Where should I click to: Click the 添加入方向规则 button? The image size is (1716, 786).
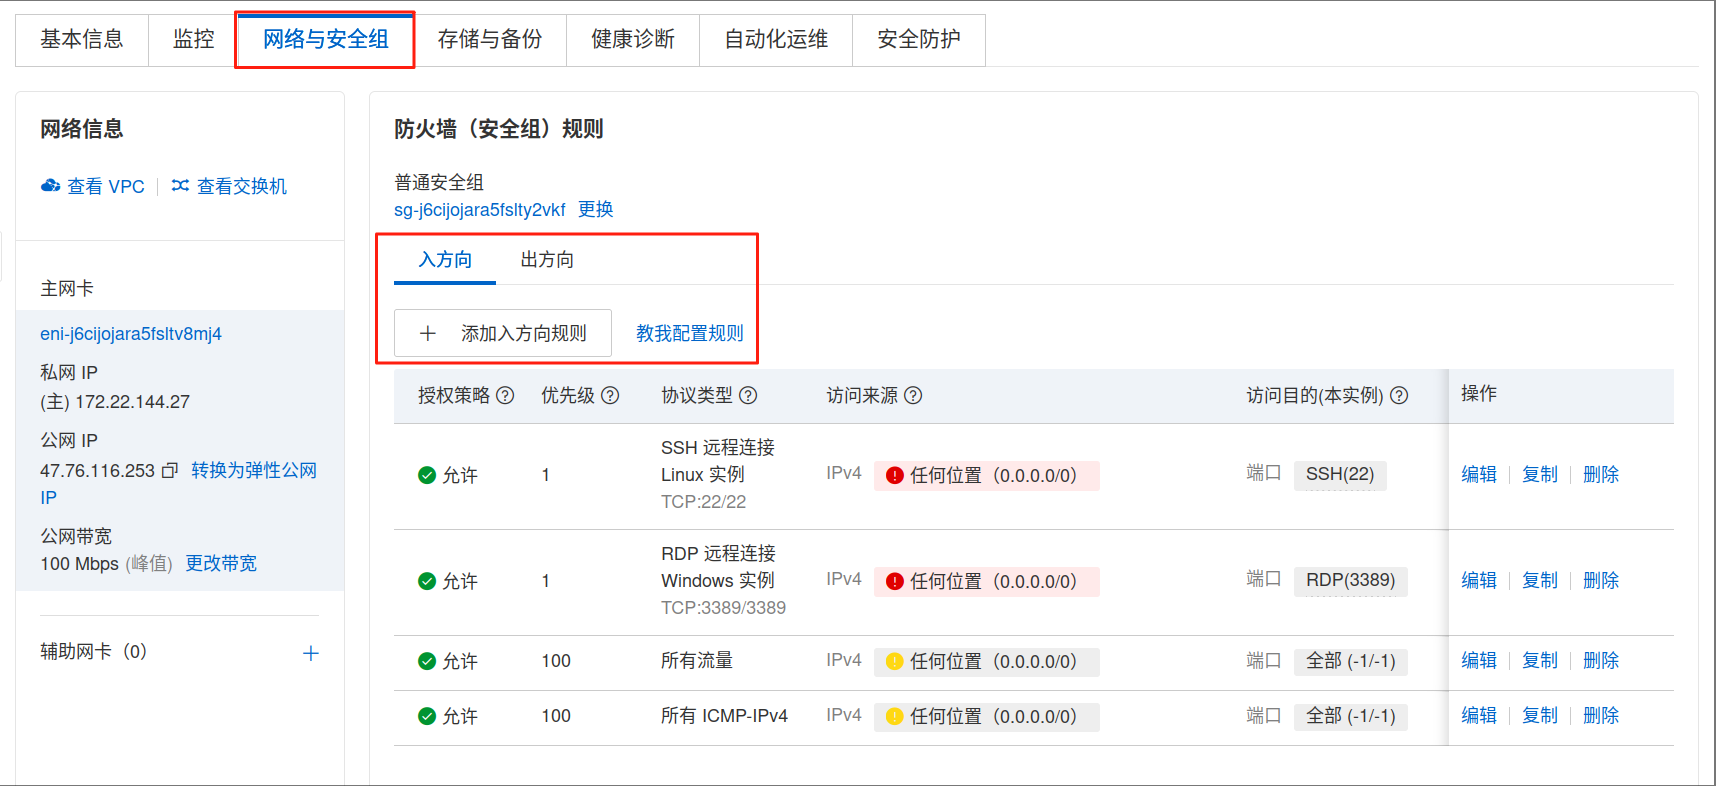click(x=503, y=333)
